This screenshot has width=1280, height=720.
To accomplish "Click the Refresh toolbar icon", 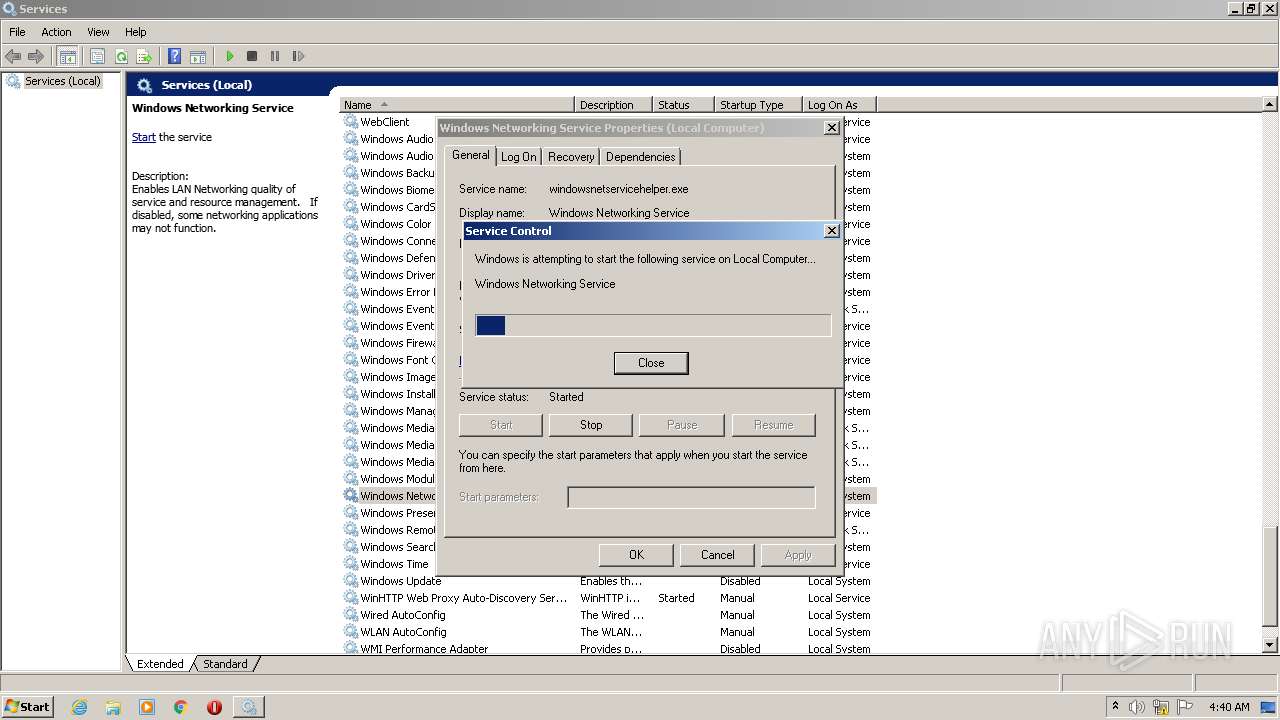I will (121, 56).
